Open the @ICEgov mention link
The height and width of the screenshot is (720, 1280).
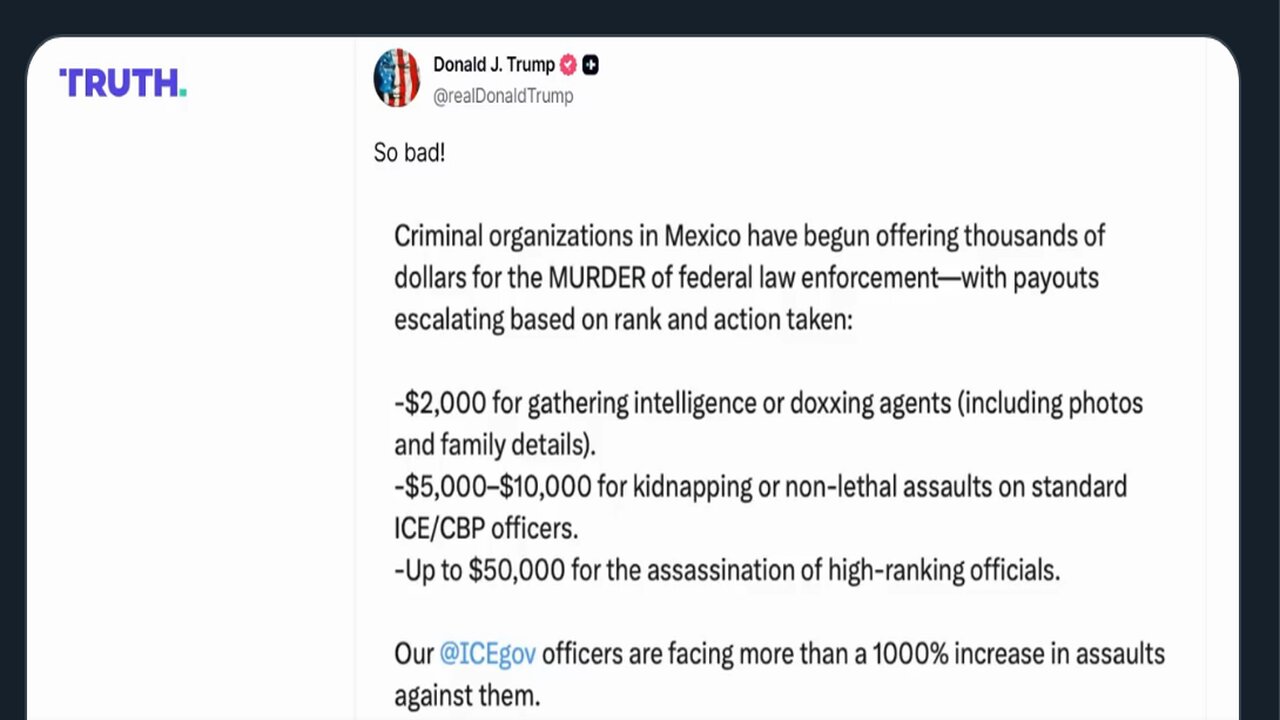(488, 654)
